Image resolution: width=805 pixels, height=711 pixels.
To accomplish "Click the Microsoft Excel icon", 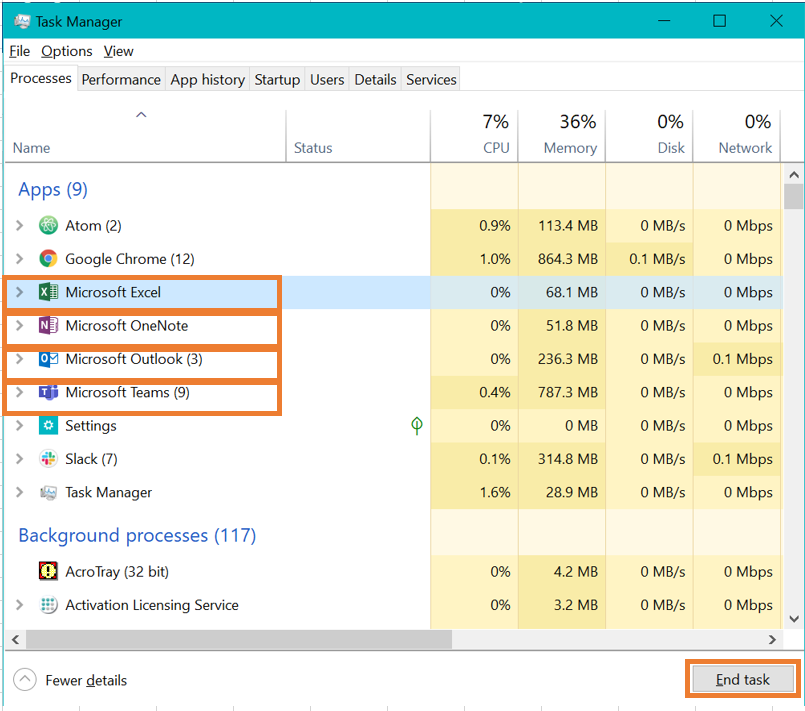I will [48, 292].
